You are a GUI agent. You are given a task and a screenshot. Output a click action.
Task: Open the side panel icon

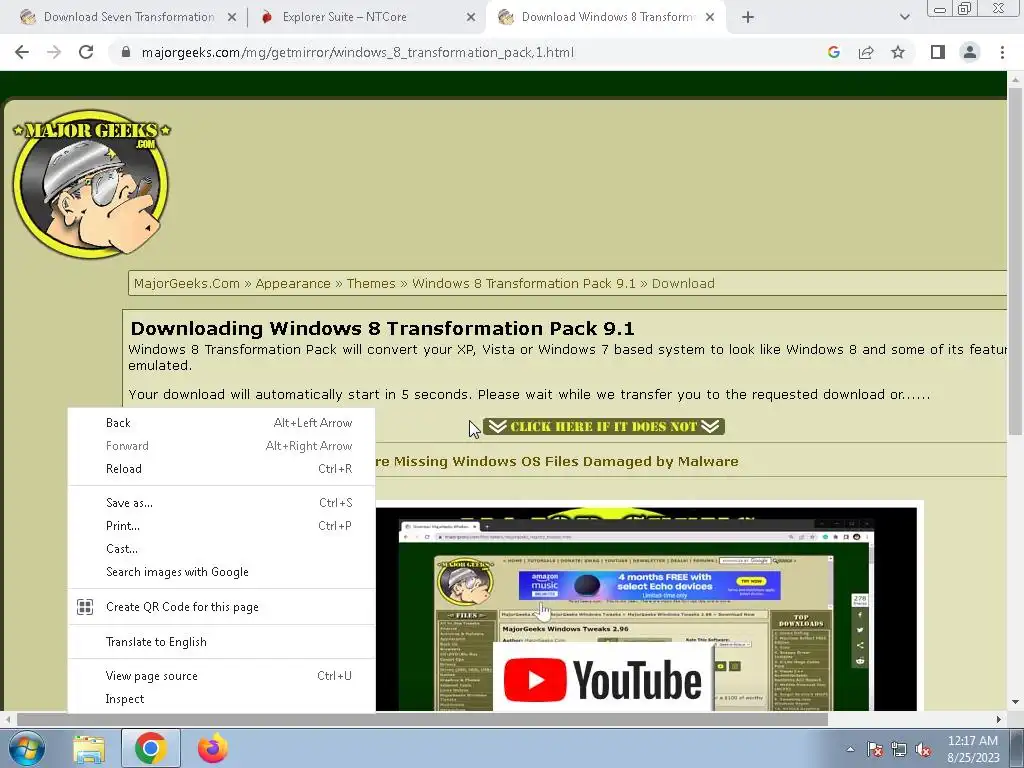coord(938,52)
